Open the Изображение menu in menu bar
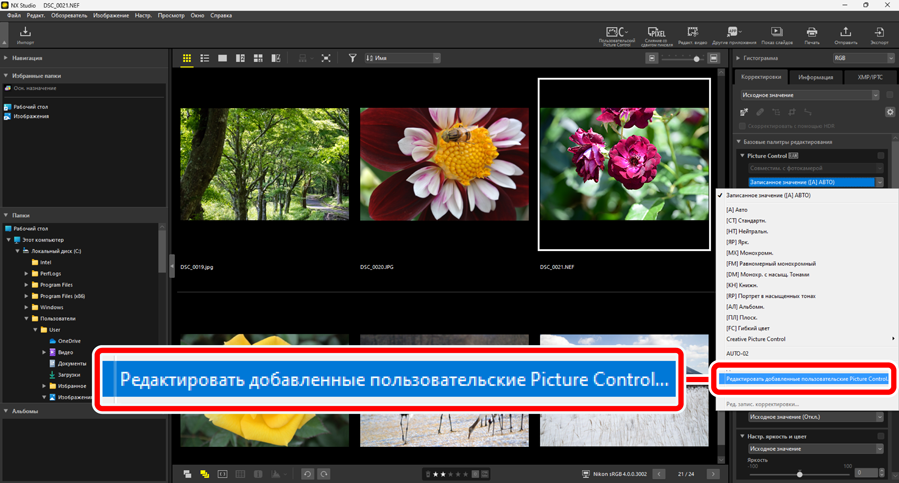 coord(111,16)
